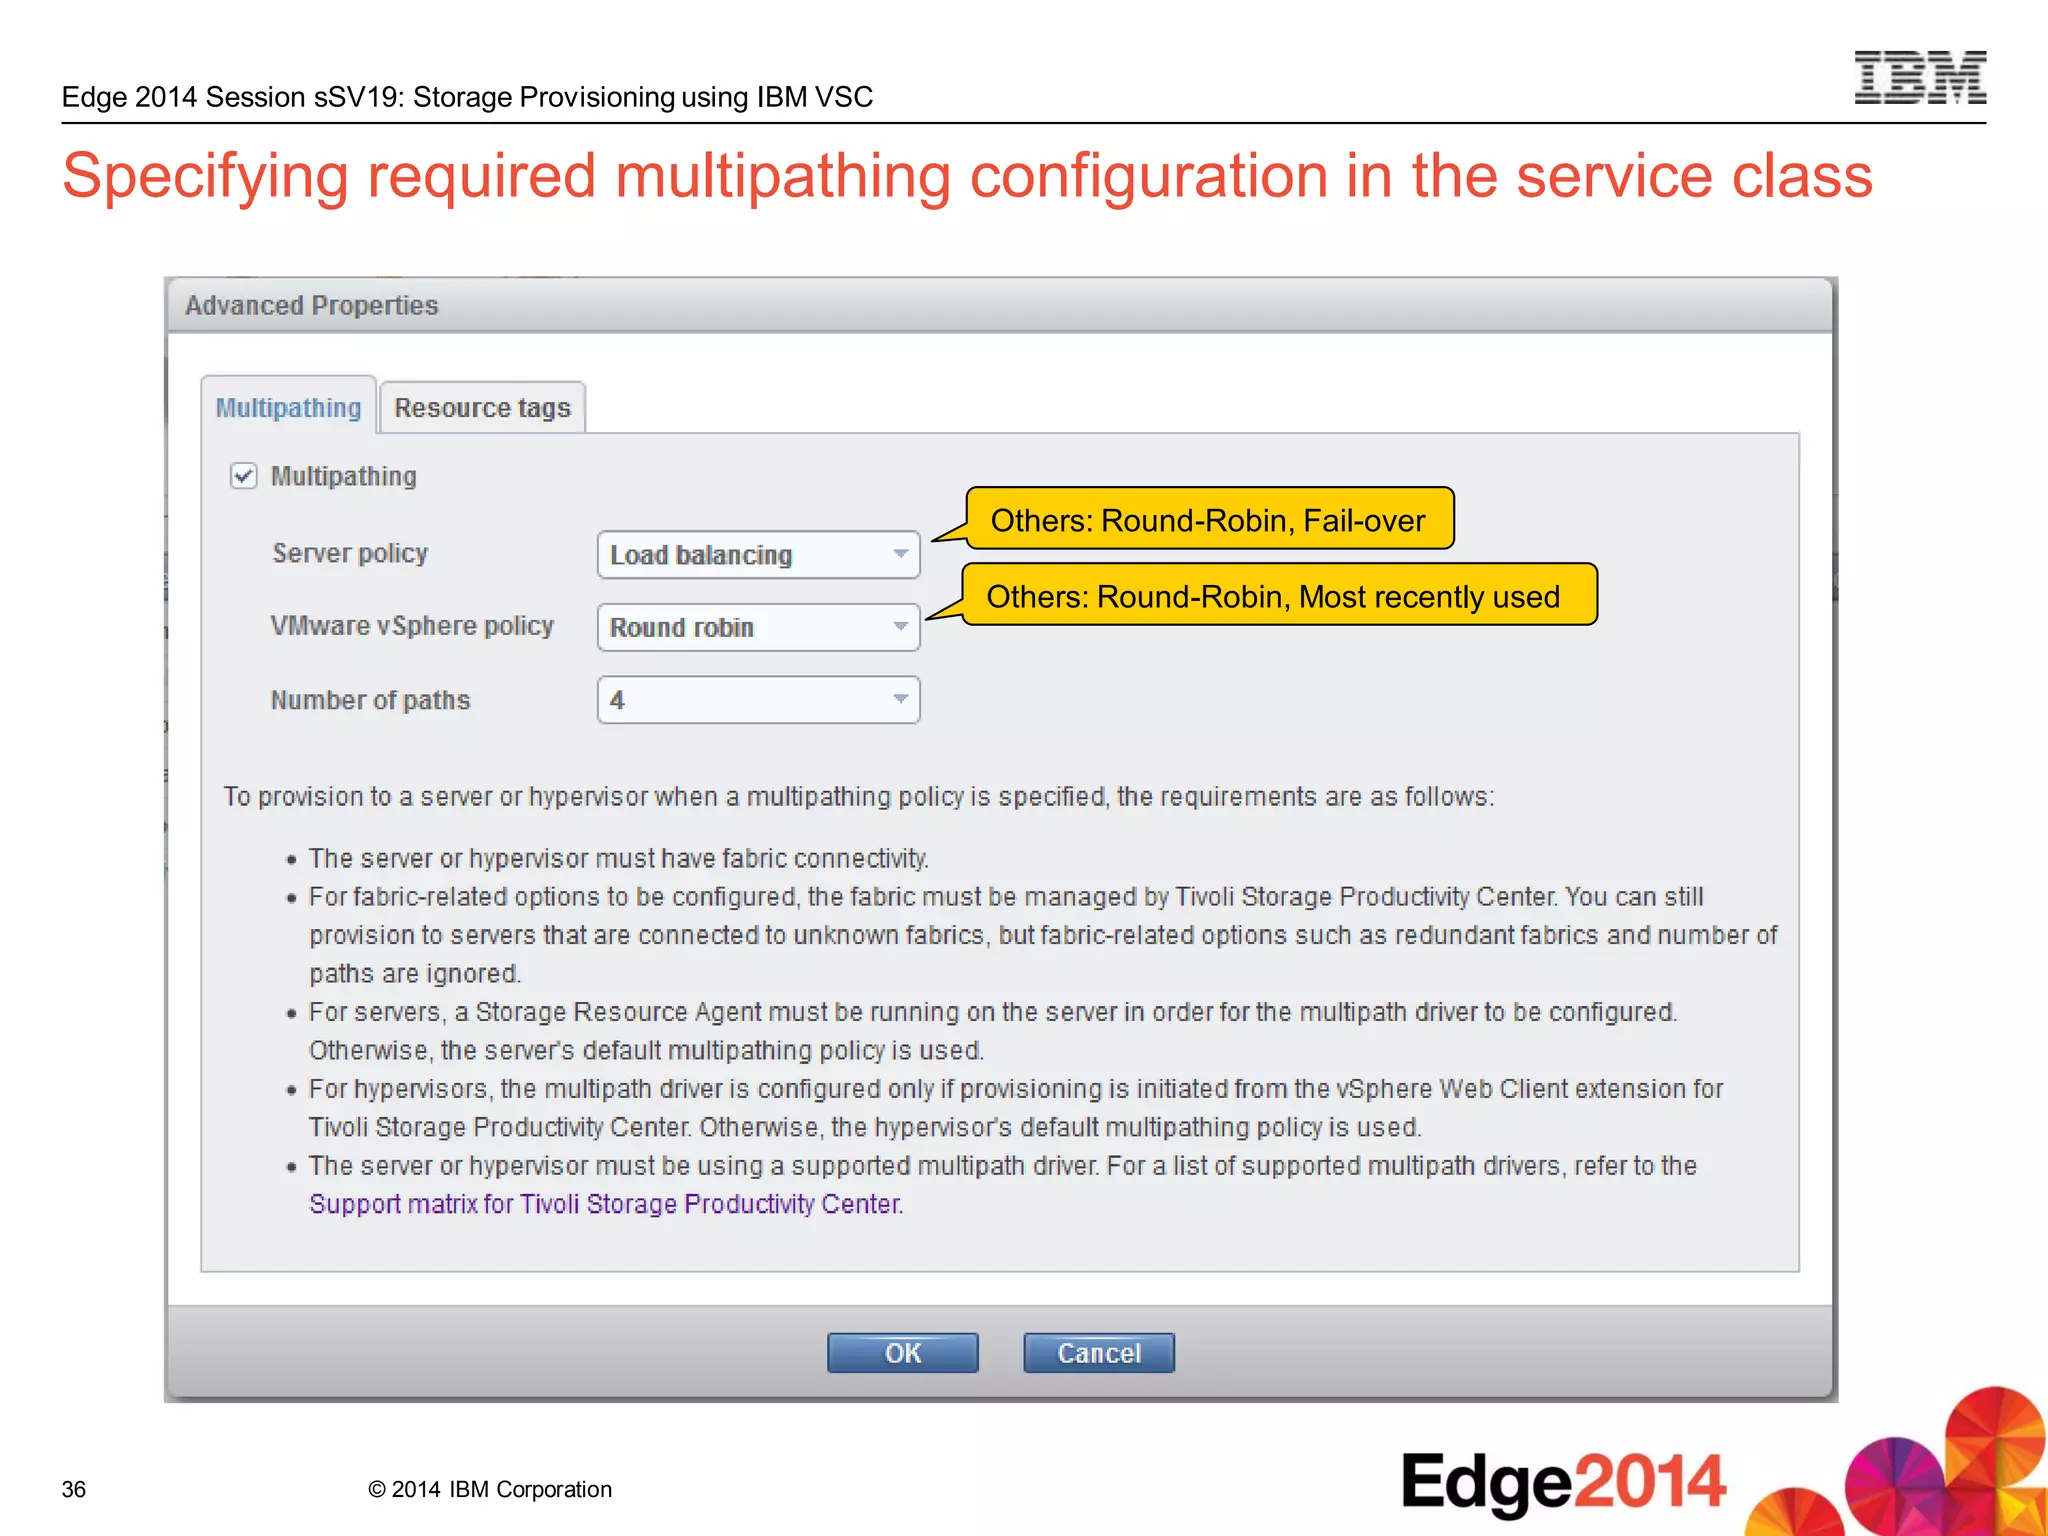Click the 'must have fabric connectivity' bullet
The width and height of the screenshot is (2048, 1536).
click(x=618, y=859)
